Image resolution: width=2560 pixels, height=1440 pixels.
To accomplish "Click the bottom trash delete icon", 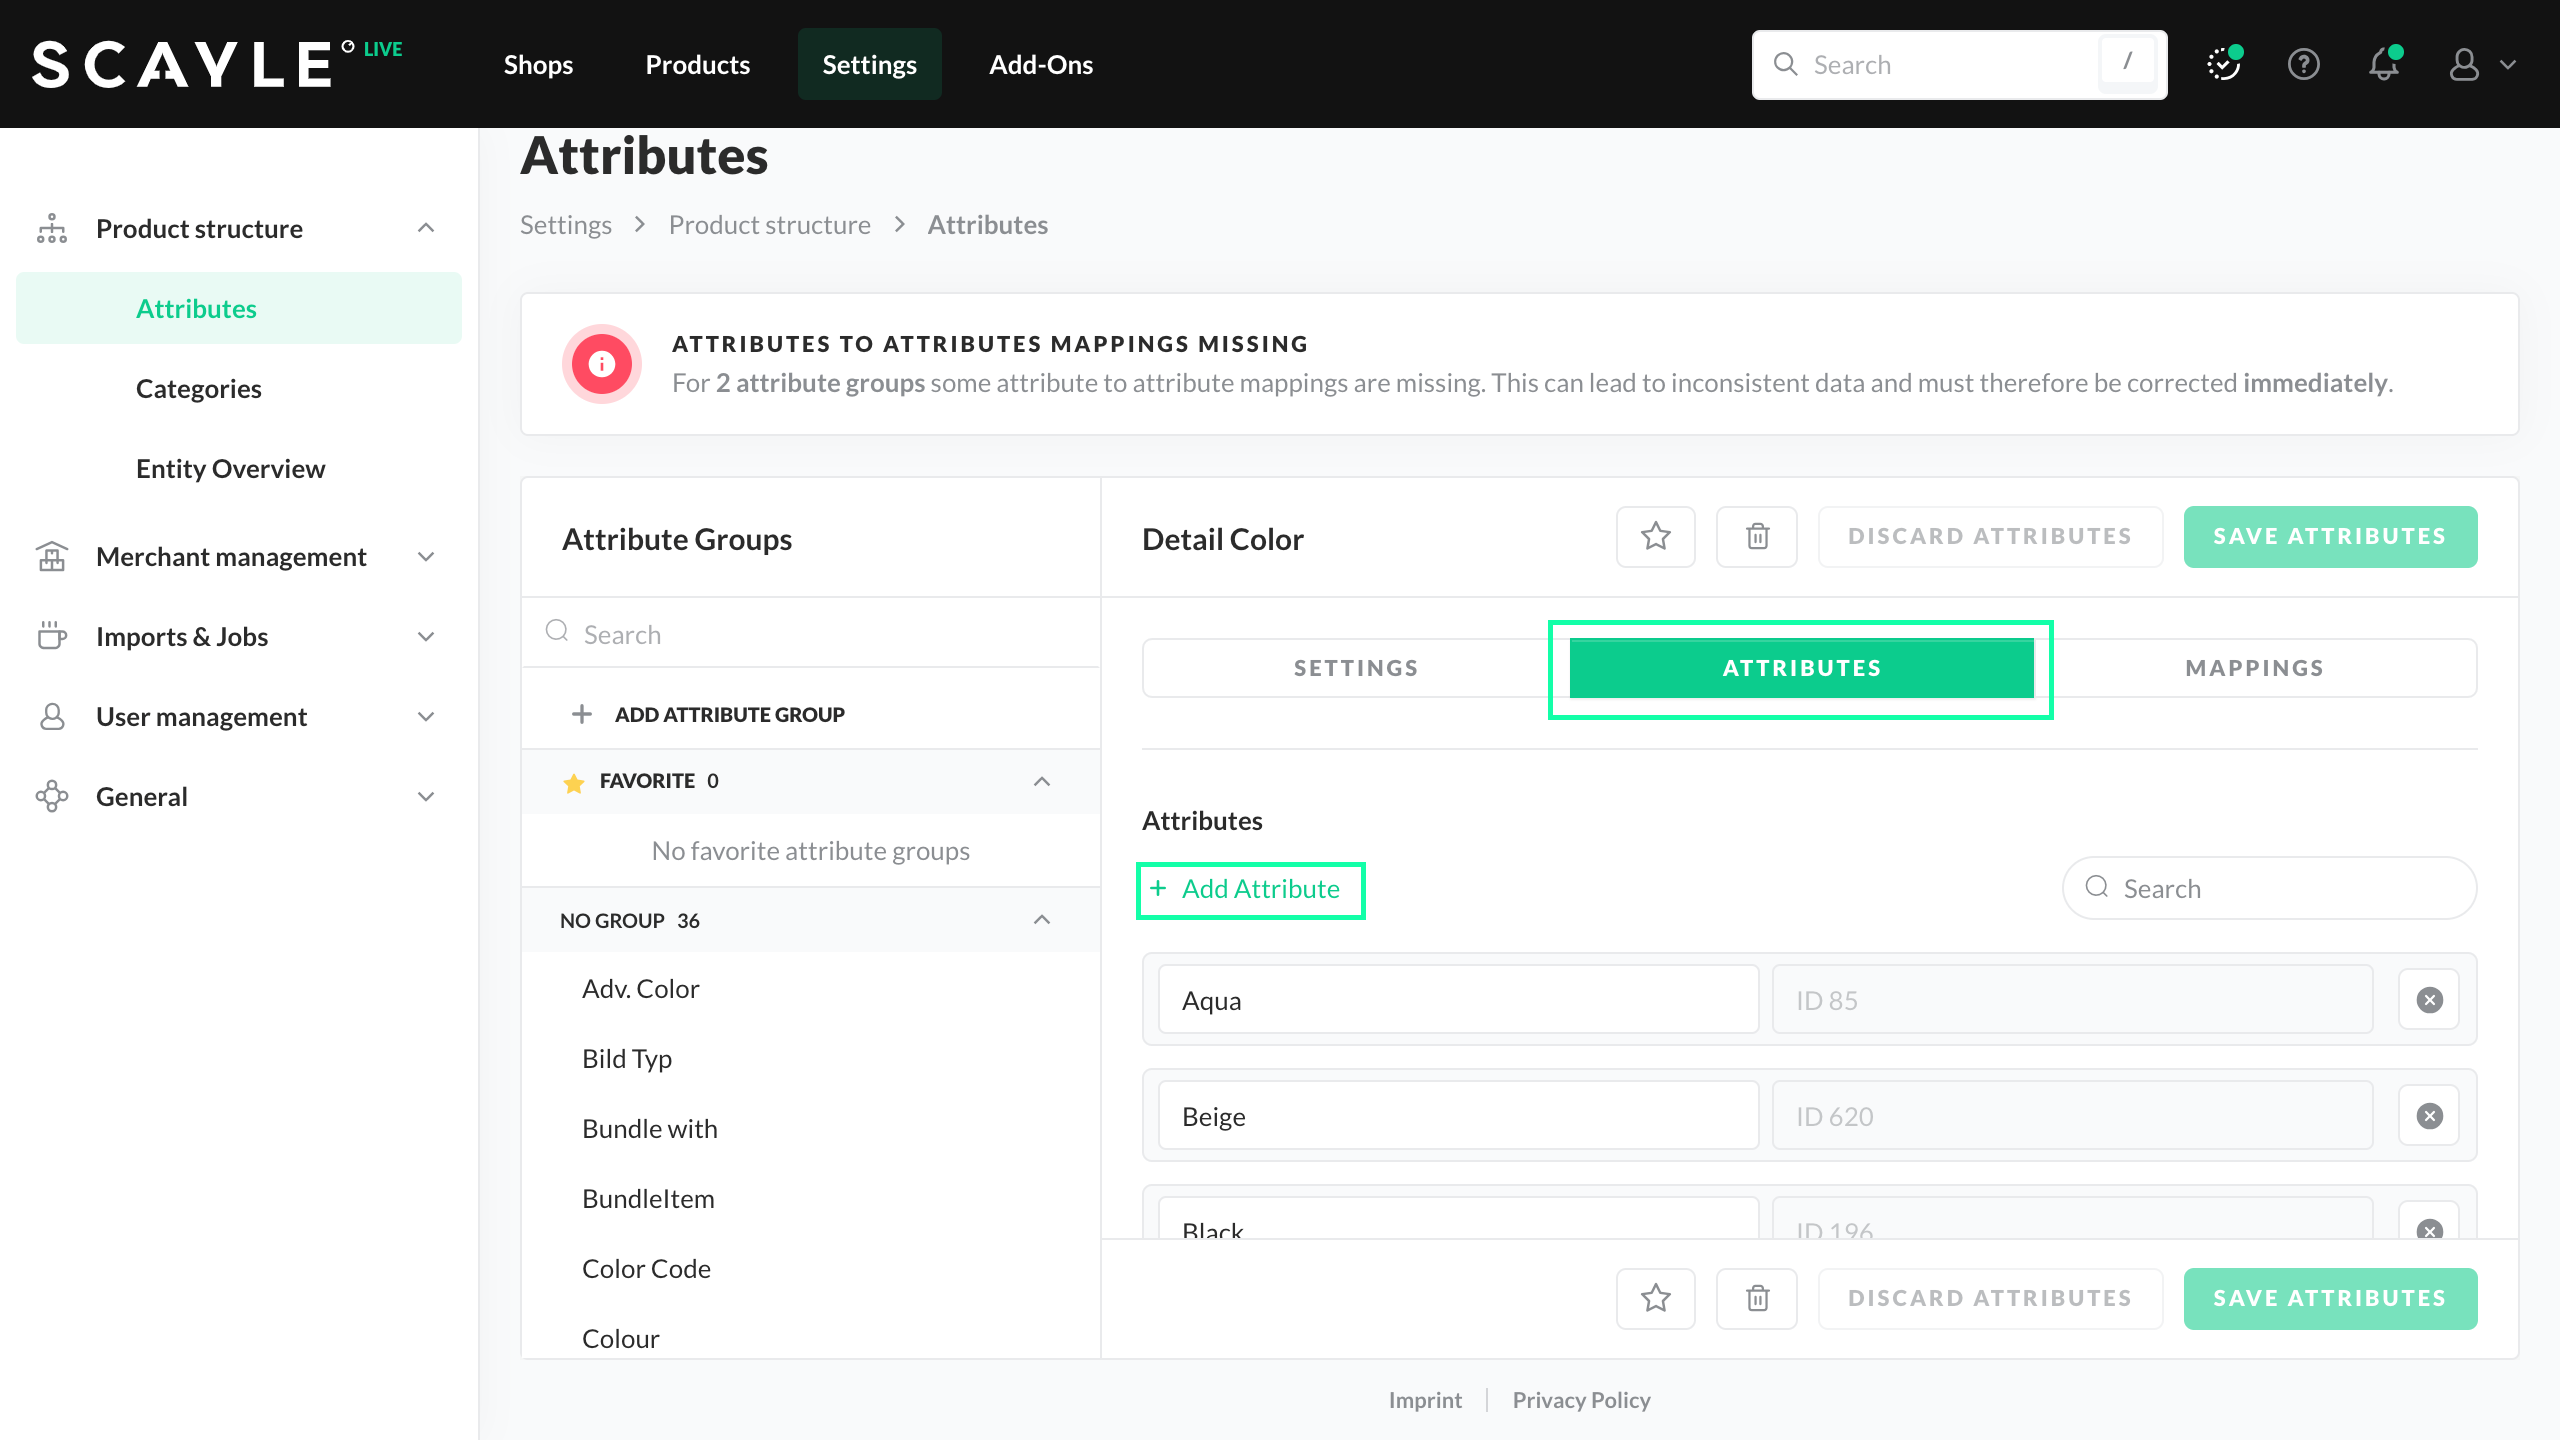I will pyautogui.click(x=1757, y=1299).
